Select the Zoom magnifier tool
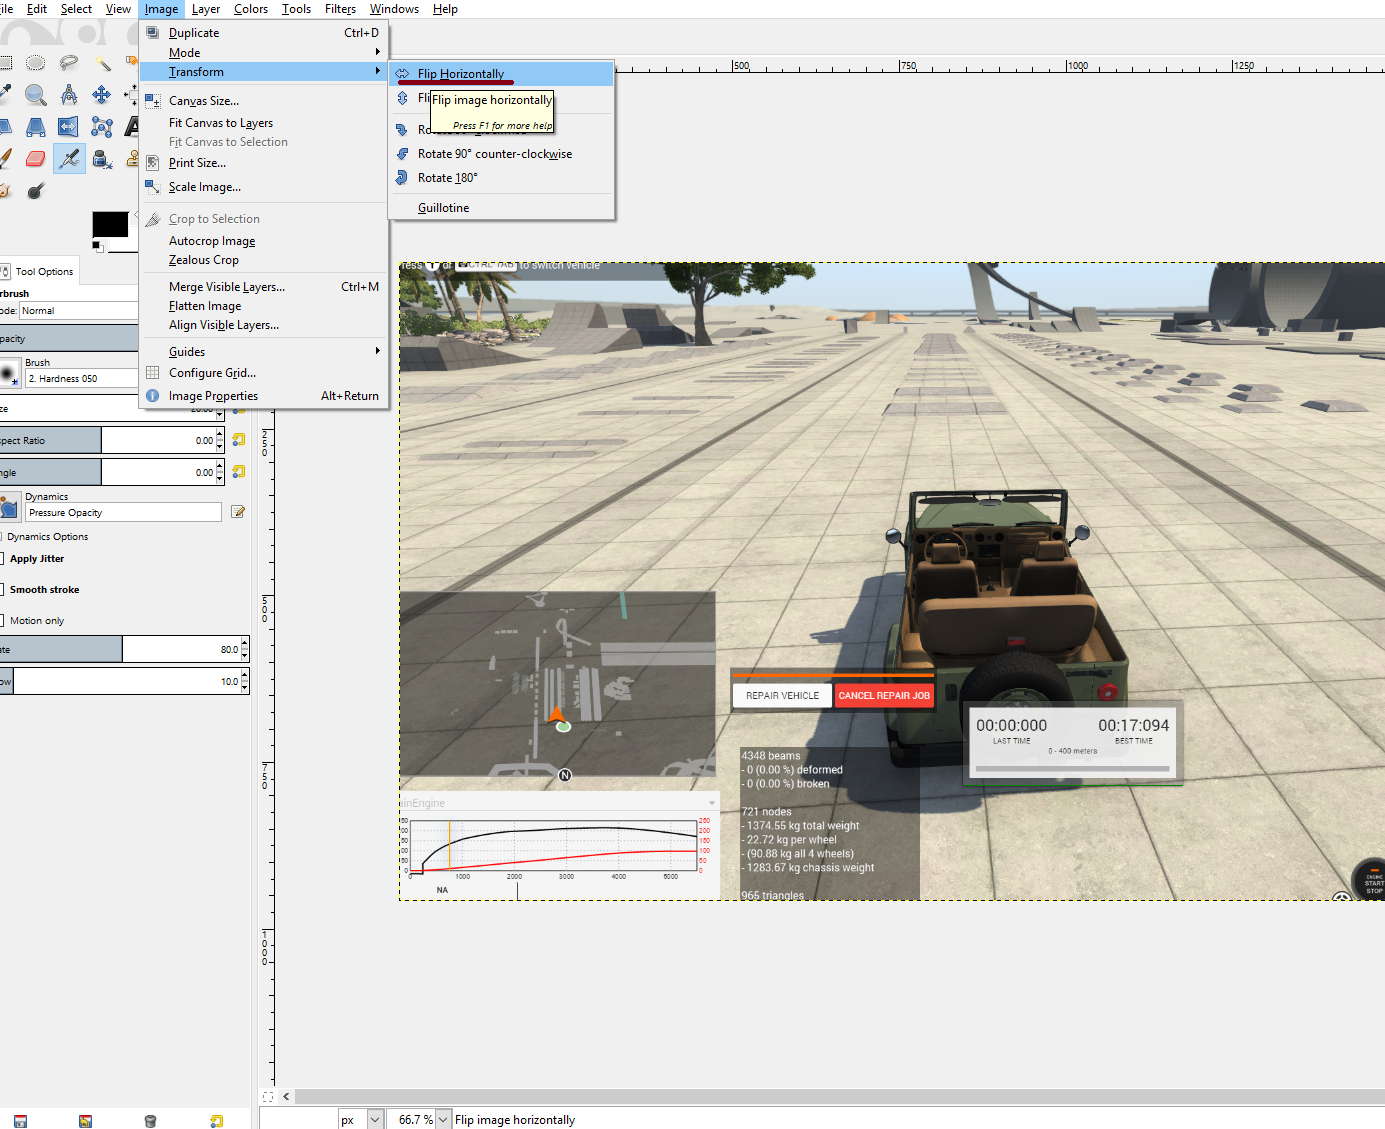The width and height of the screenshot is (1385, 1129). 35,95
